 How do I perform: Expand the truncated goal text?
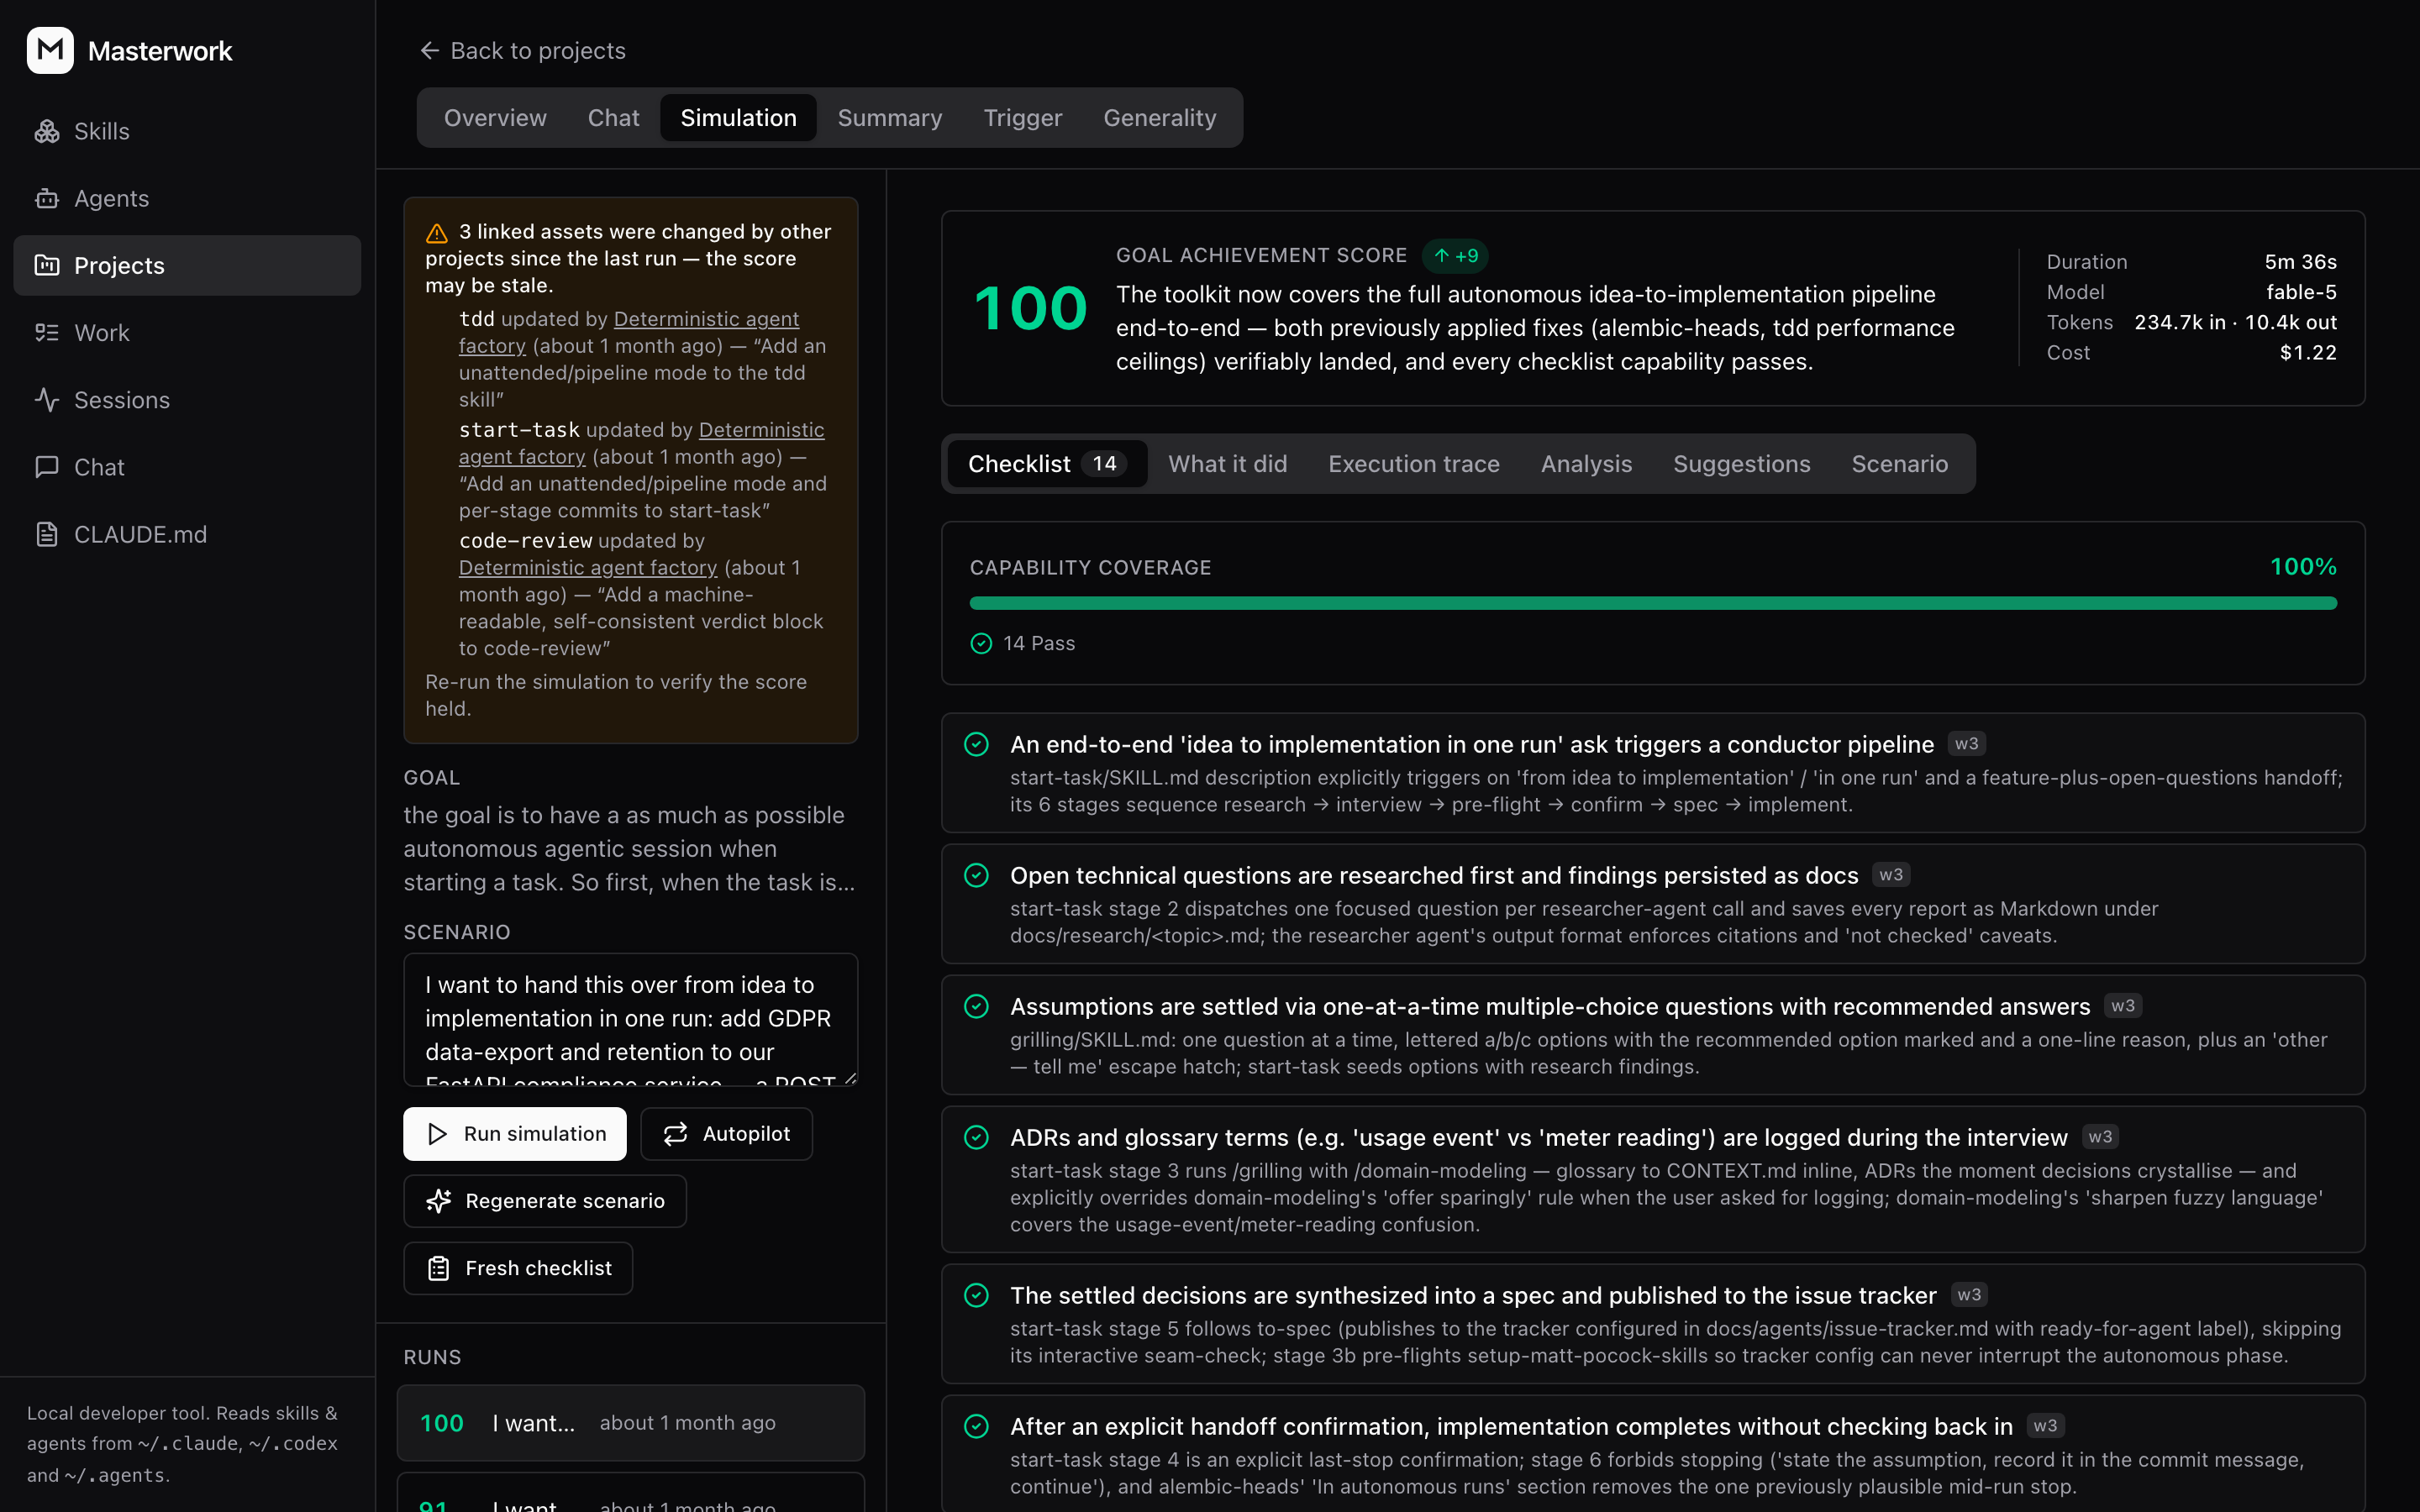click(630, 849)
